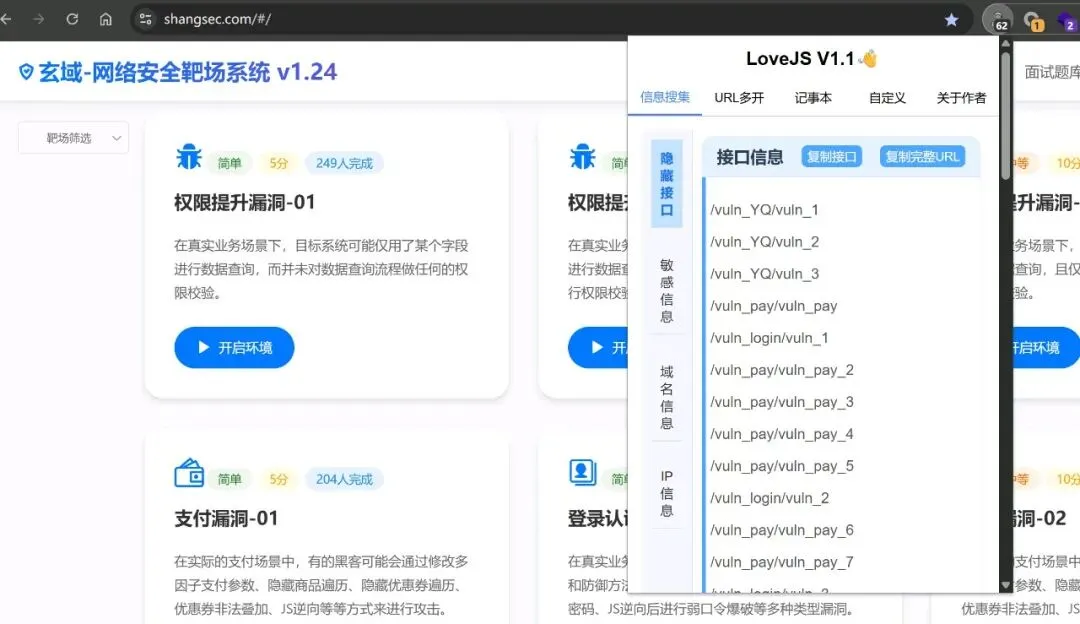
Task: Click interface /vuln_login/vuln_1
Action: (769, 338)
